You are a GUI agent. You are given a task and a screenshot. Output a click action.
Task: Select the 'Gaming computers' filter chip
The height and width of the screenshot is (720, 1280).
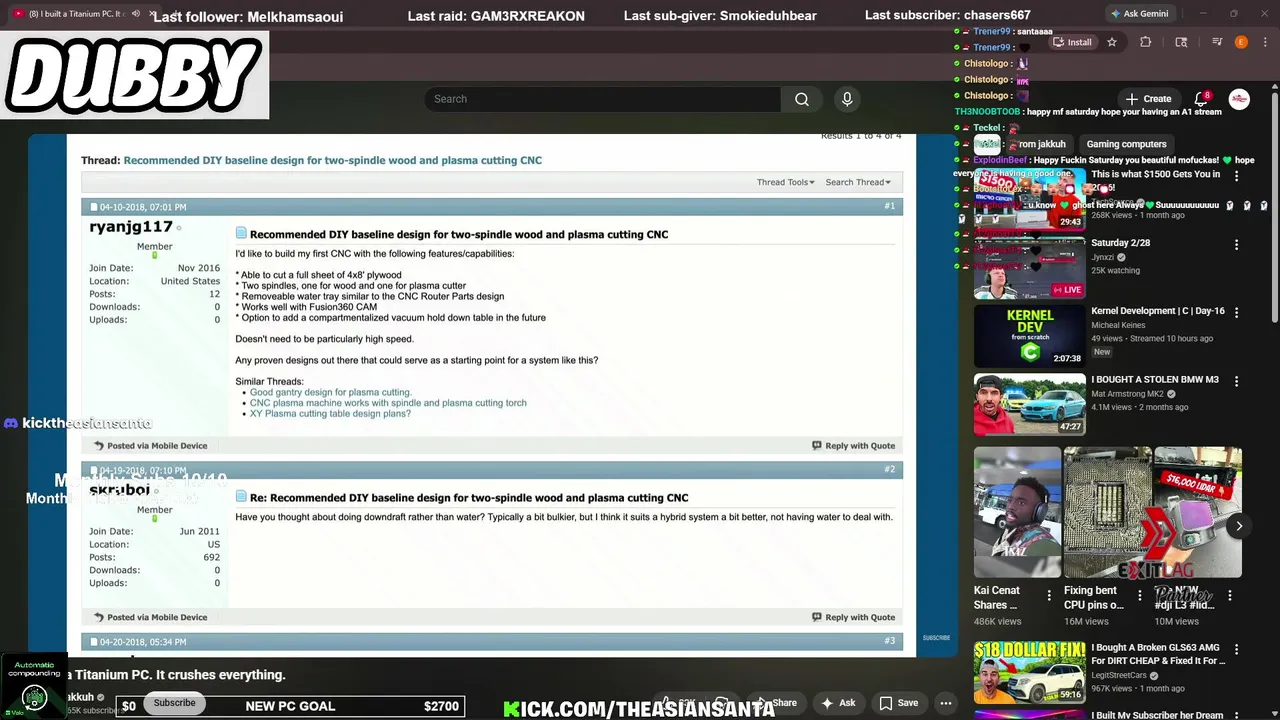click(1126, 144)
